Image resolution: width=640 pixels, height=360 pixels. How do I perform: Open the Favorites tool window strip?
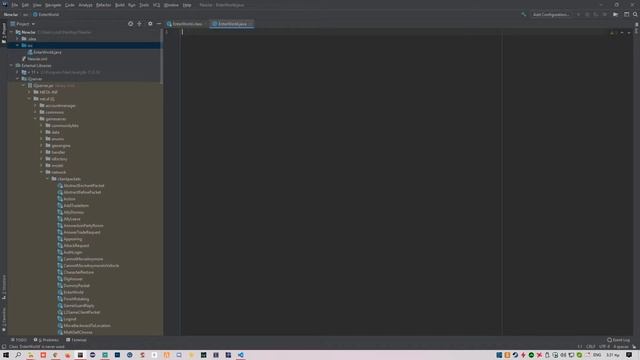pyautogui.click(x=4, y=319)
